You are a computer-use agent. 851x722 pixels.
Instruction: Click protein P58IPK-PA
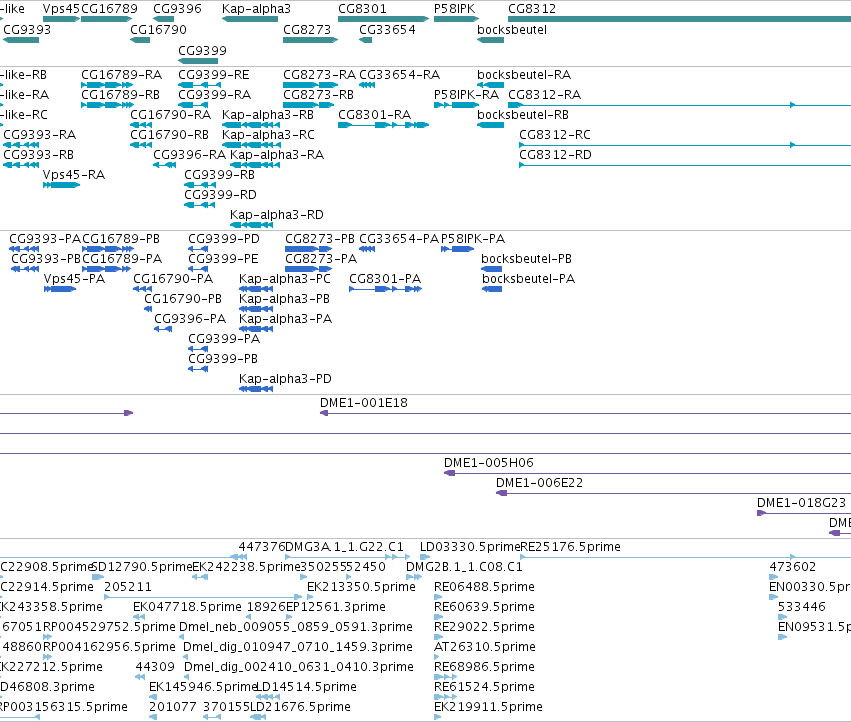point(457,249)
